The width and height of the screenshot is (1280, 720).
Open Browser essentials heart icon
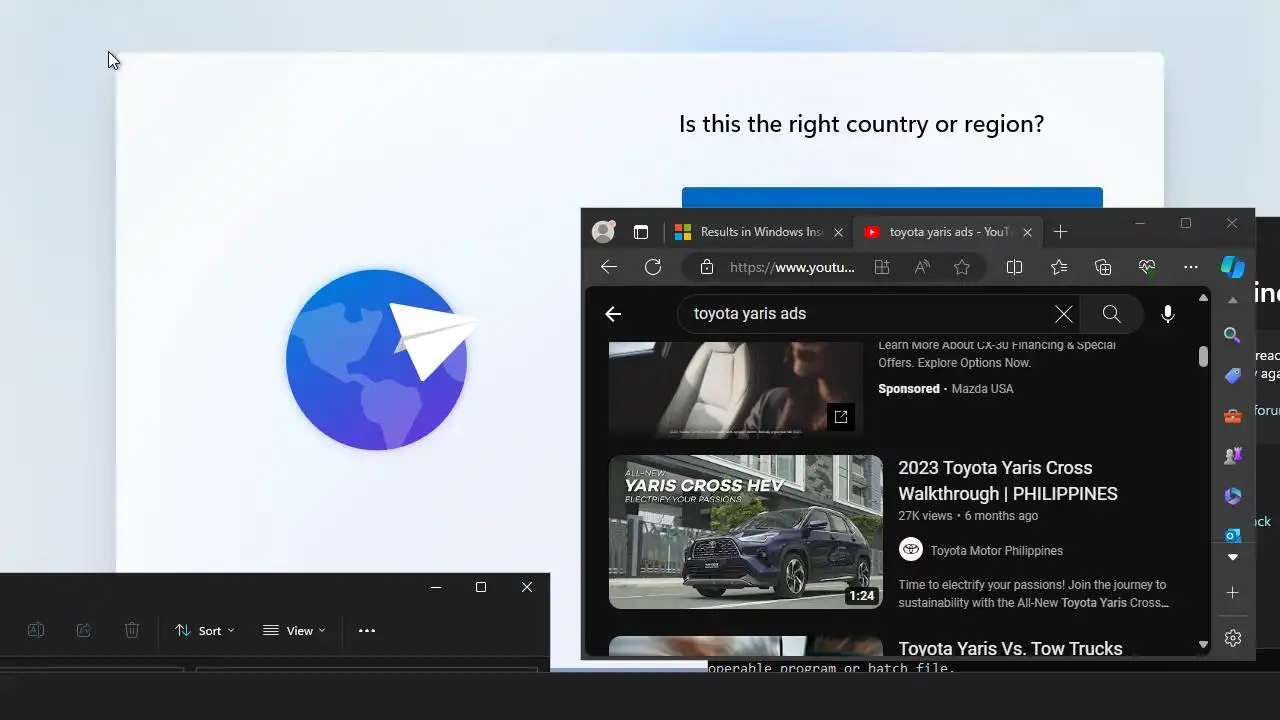pos(1147,267)
